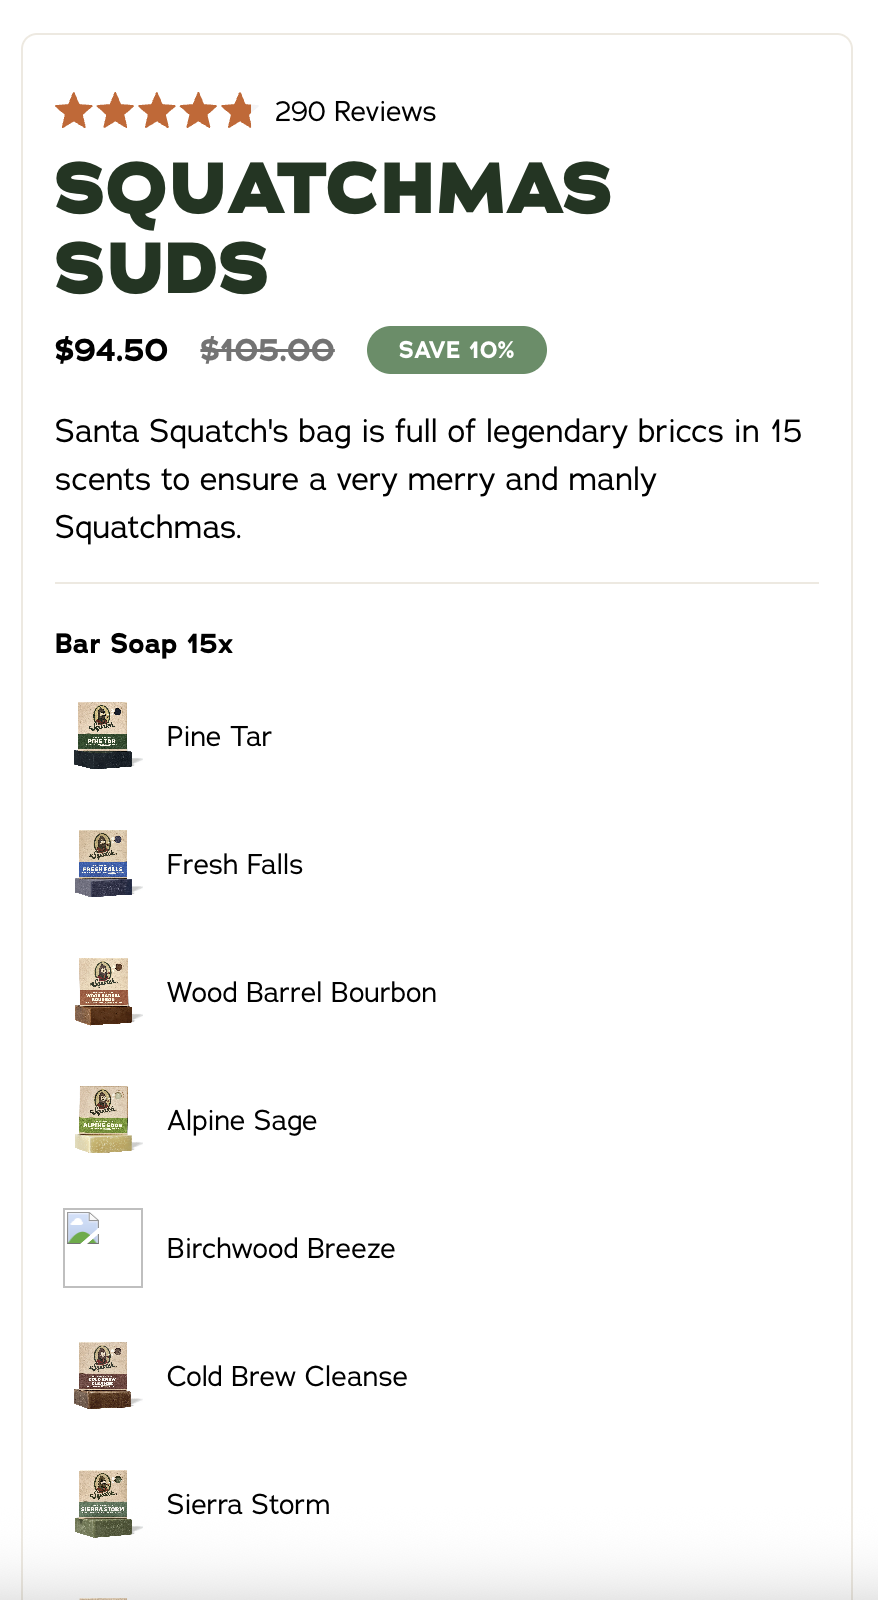This screenshot has width=878, height=1600.
Task: Click the Wood Barrel Bourbon name
Action: coord(302,992)
